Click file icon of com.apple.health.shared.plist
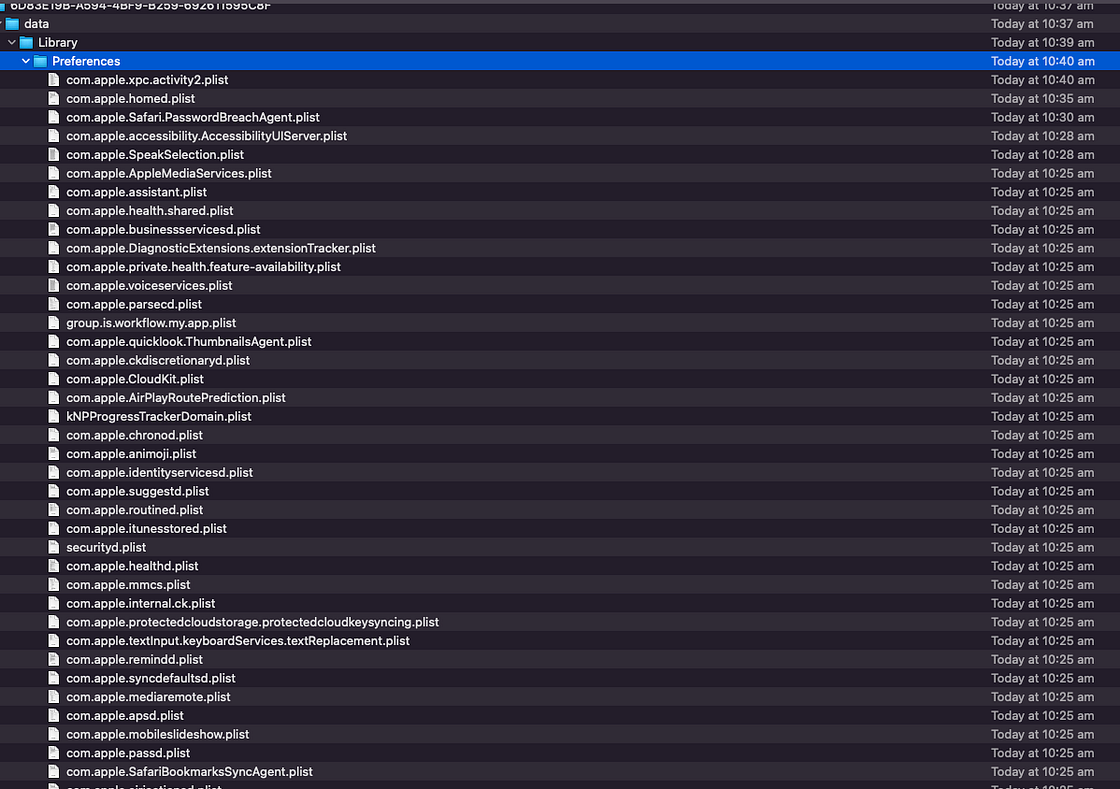 (x=54, y=211)
